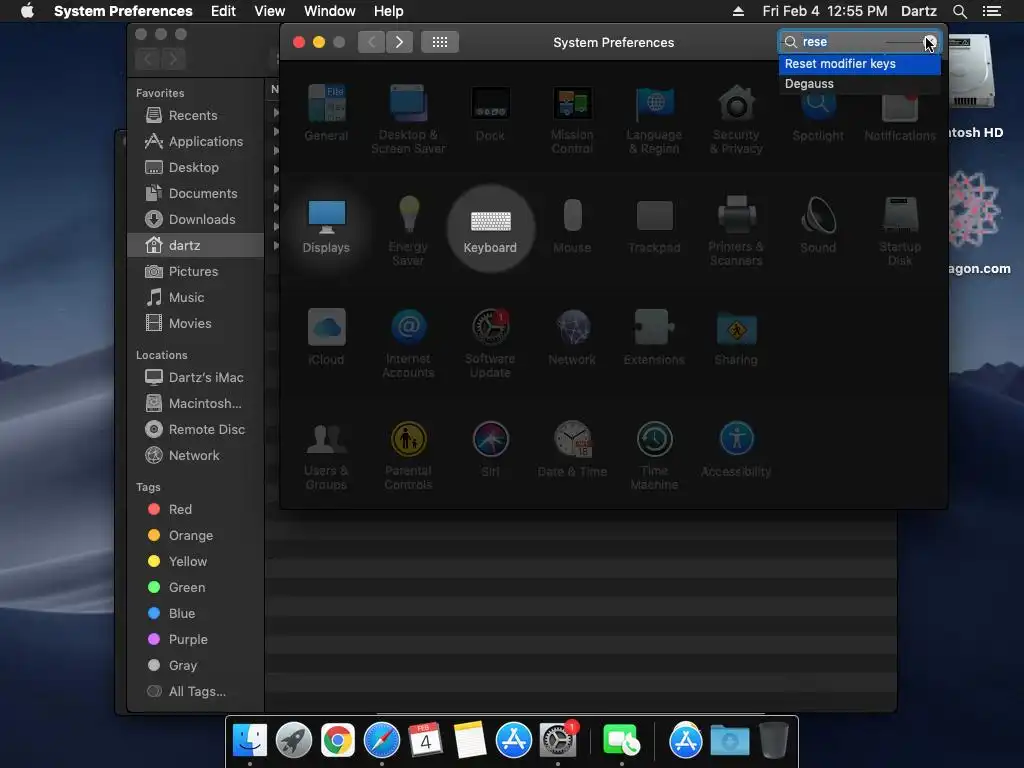Viewport: 1024px width, 768px height.
Task: Select the 'Degauss' search result
Action: (x=859, y=84)
